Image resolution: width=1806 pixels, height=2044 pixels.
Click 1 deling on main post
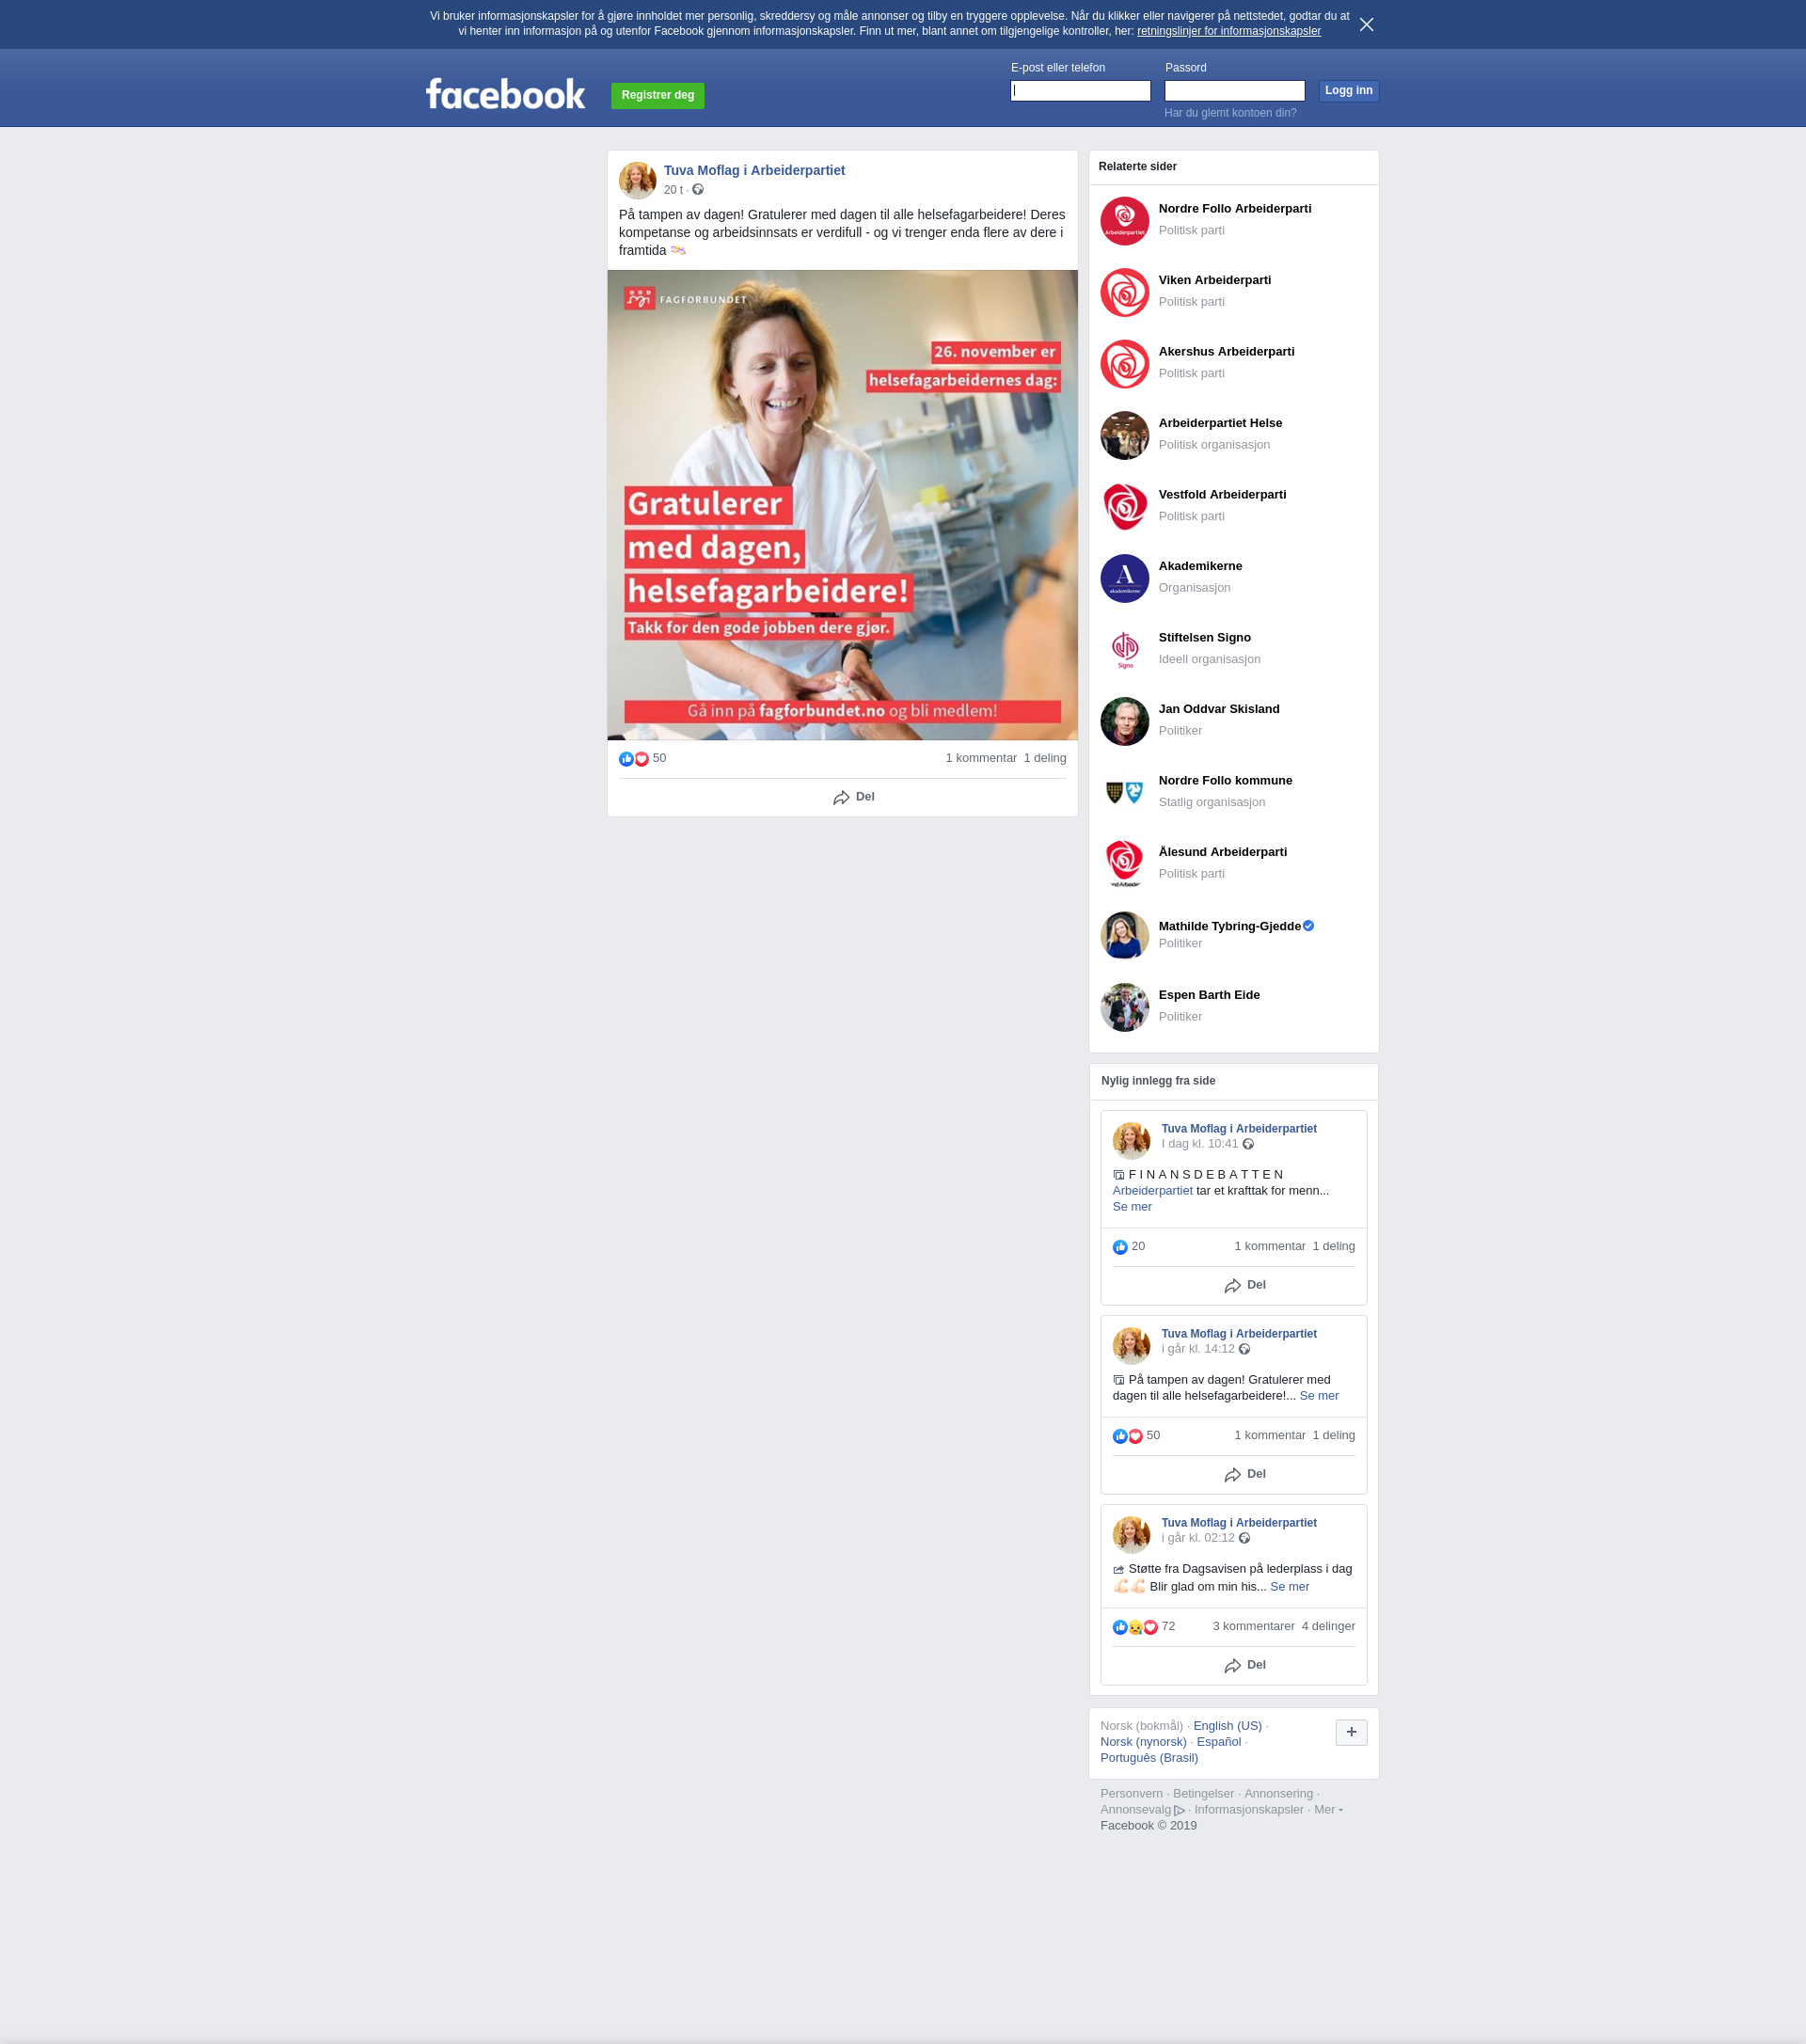[1045, 758]
